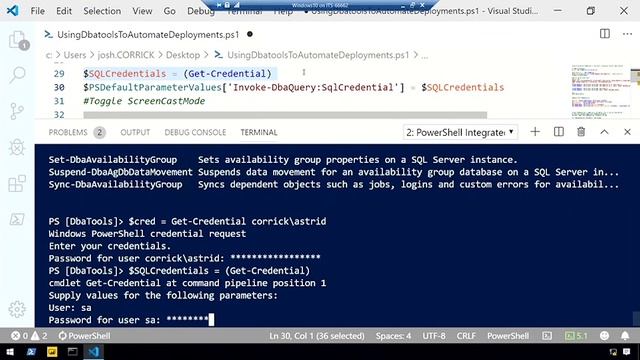Open feedback smiley in status bar
The image size is (640, 360).
pos(604,336)
